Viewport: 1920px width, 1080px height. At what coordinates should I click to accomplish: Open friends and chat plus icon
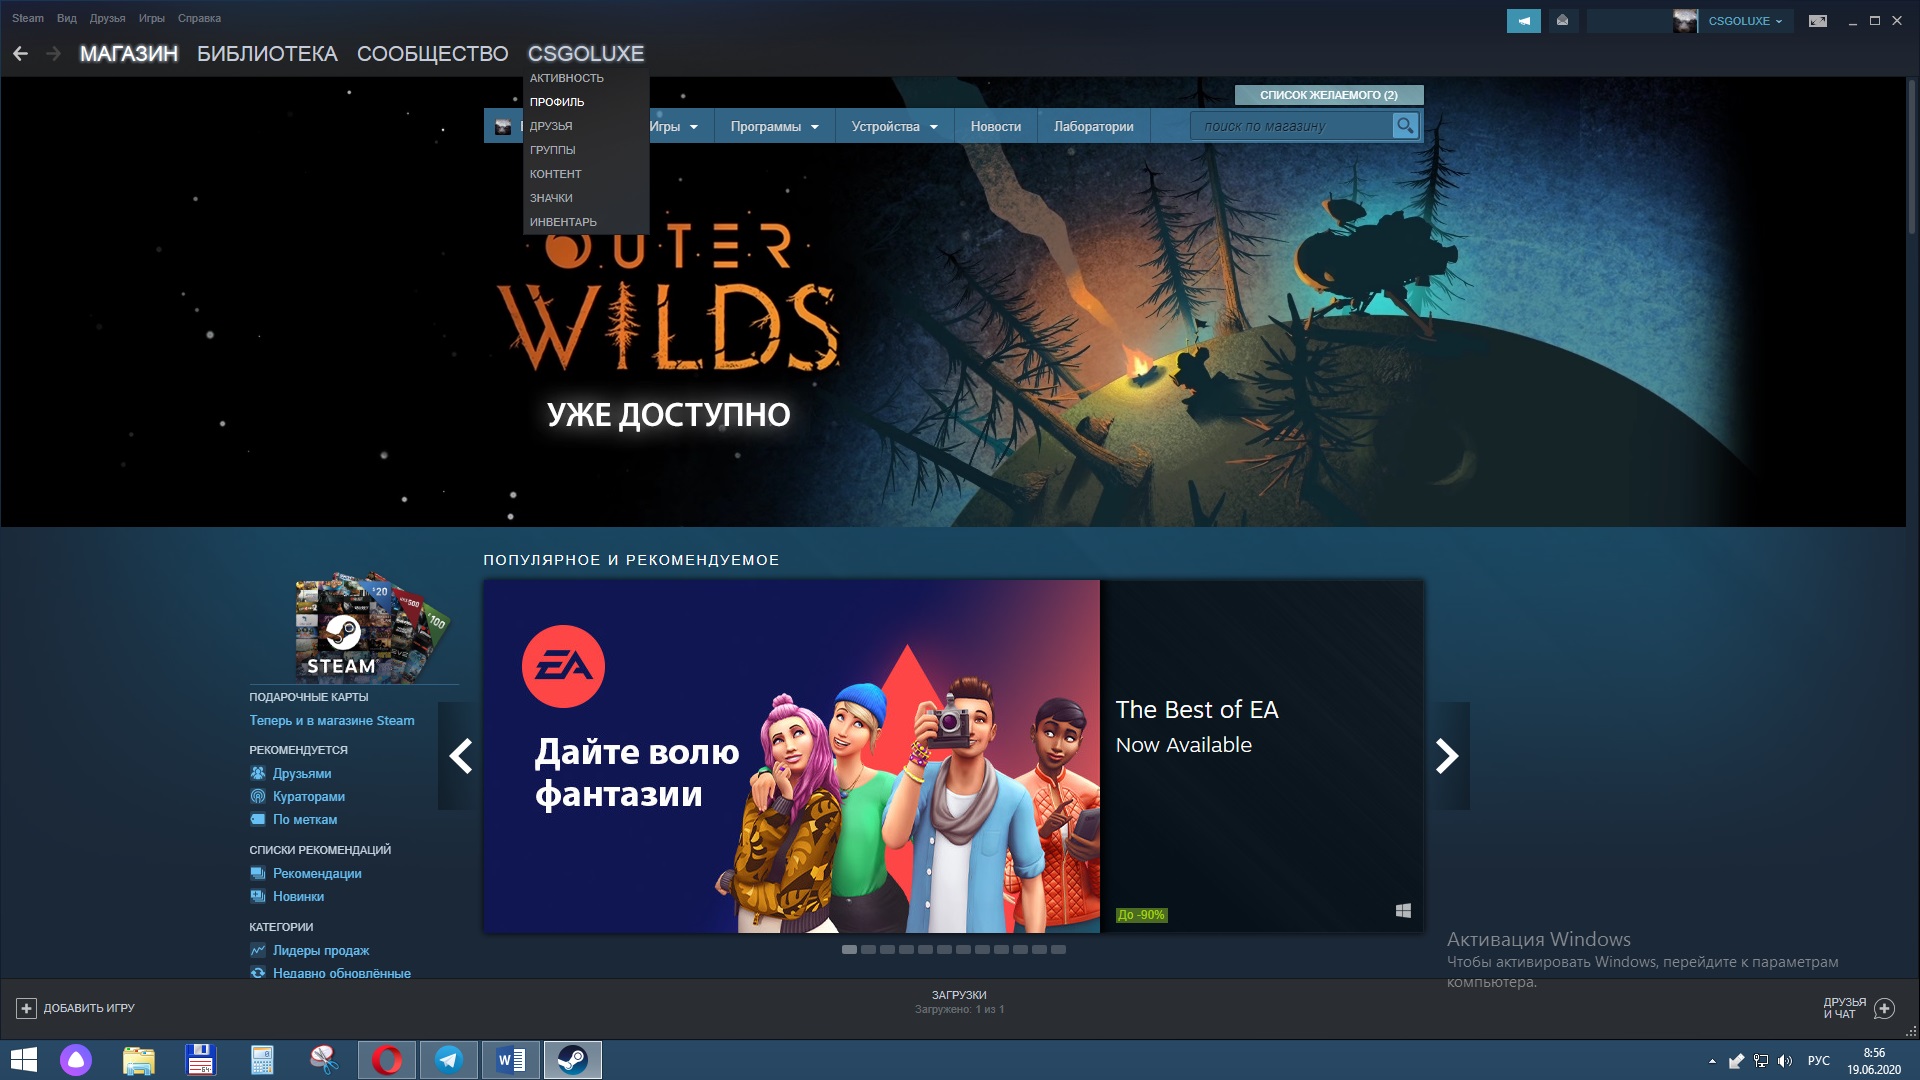(x=1884, y=1008)
